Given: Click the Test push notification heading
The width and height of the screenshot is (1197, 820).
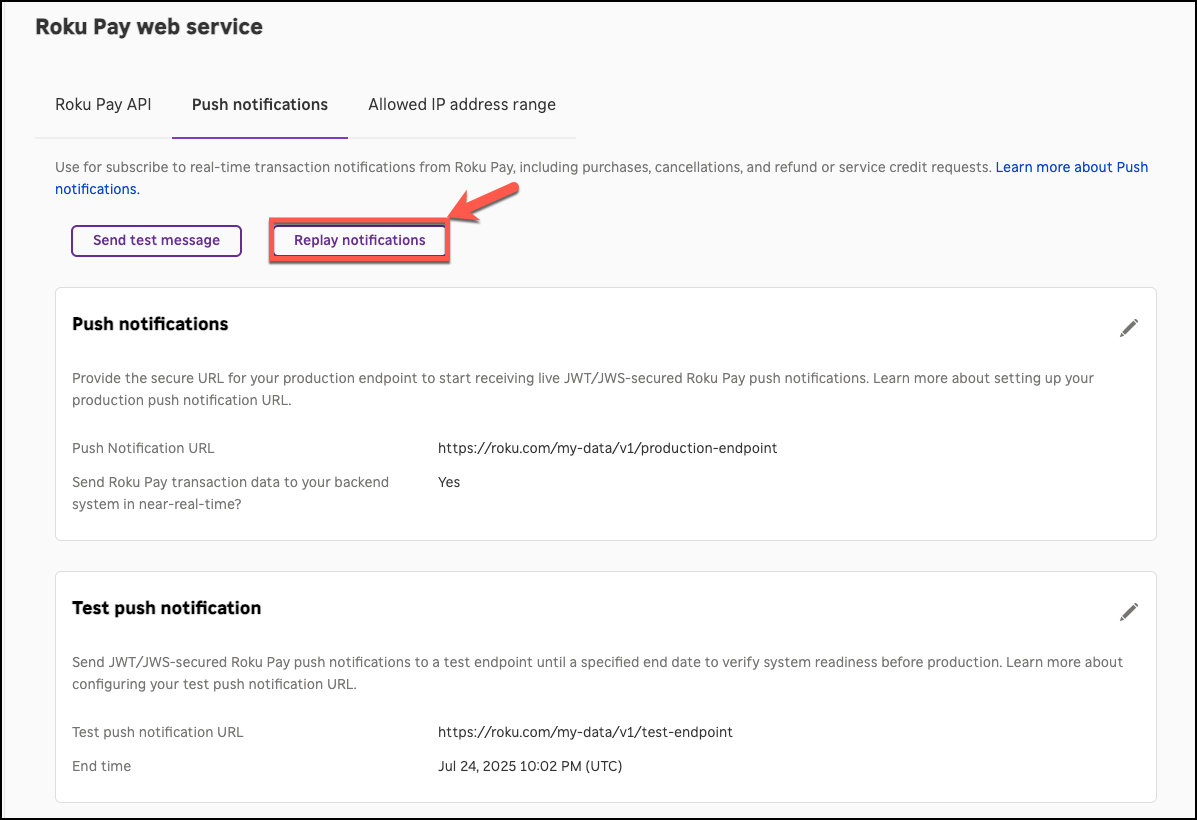Looking at the screenshot, I should [x=166, y=607].
